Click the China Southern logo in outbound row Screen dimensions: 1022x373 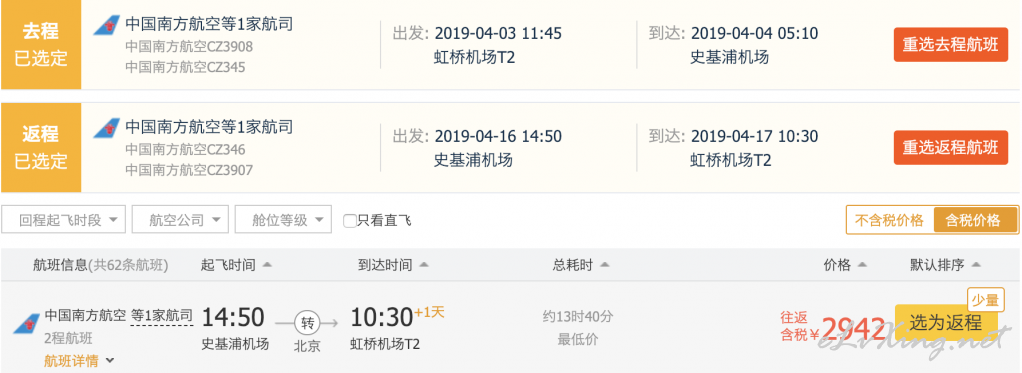[x=107, y=25]
